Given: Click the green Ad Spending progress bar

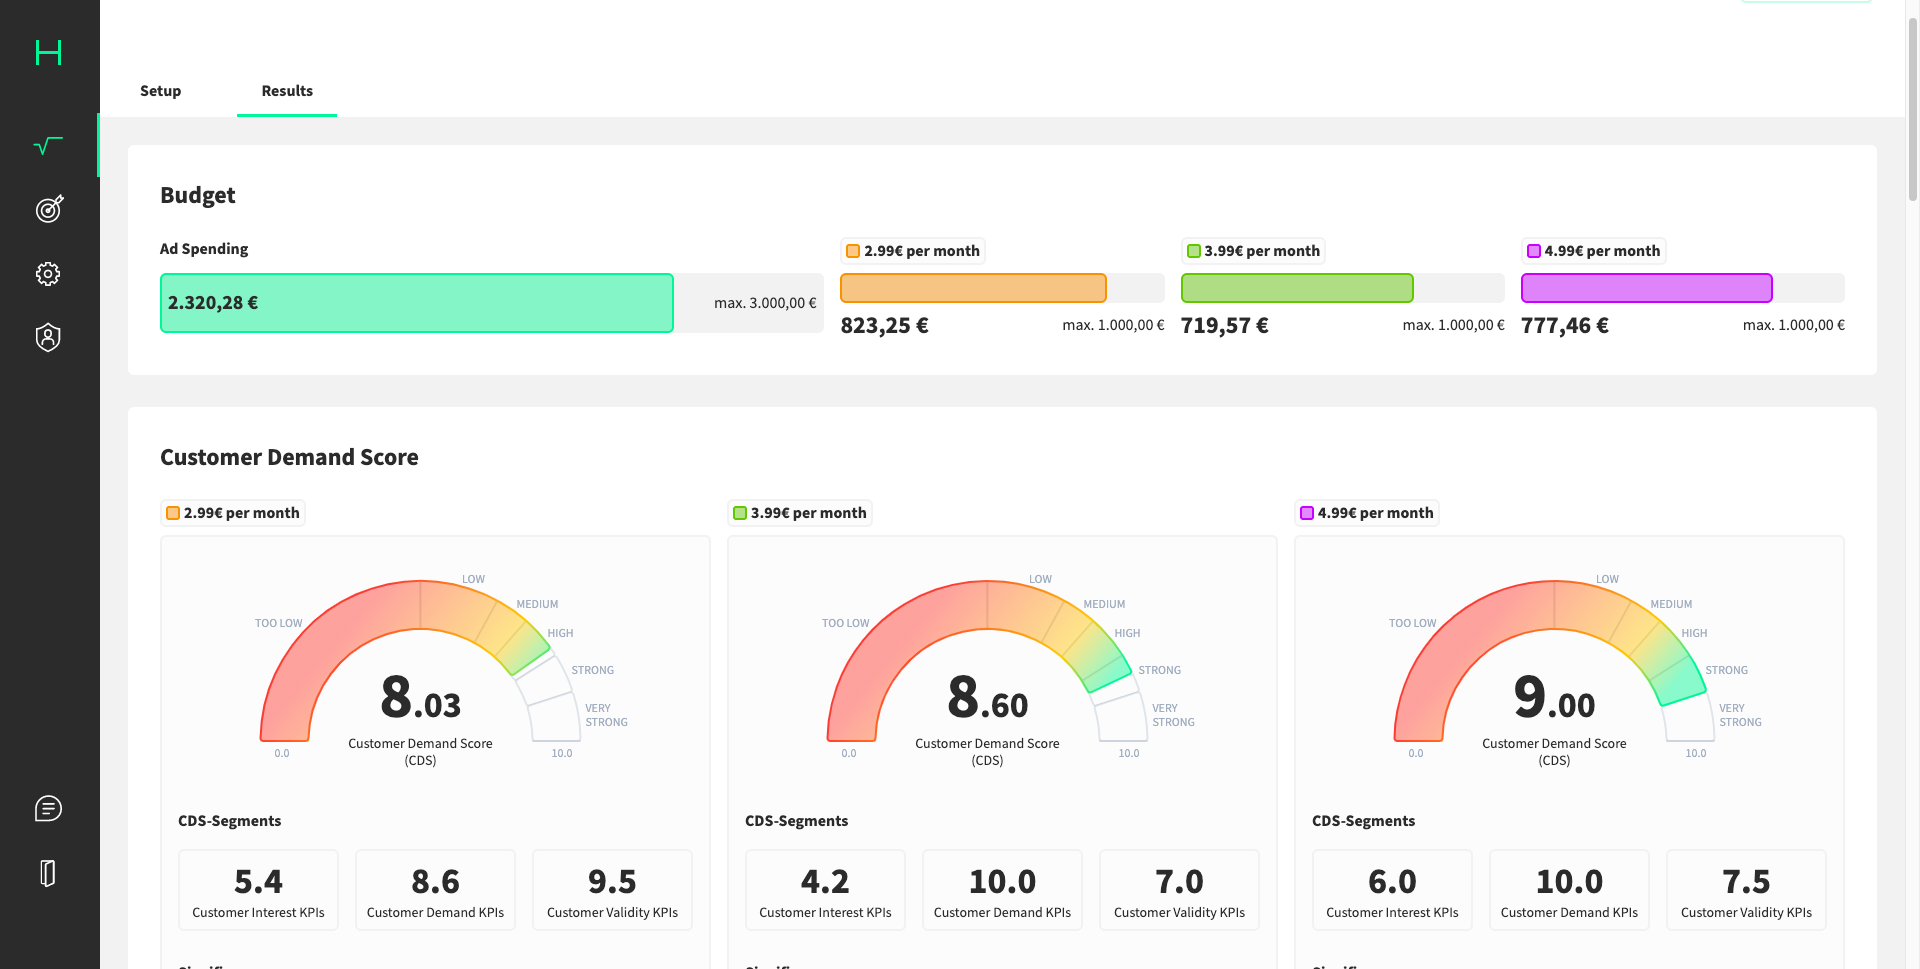Looking at the screenshot, I should tap(417, 303).
